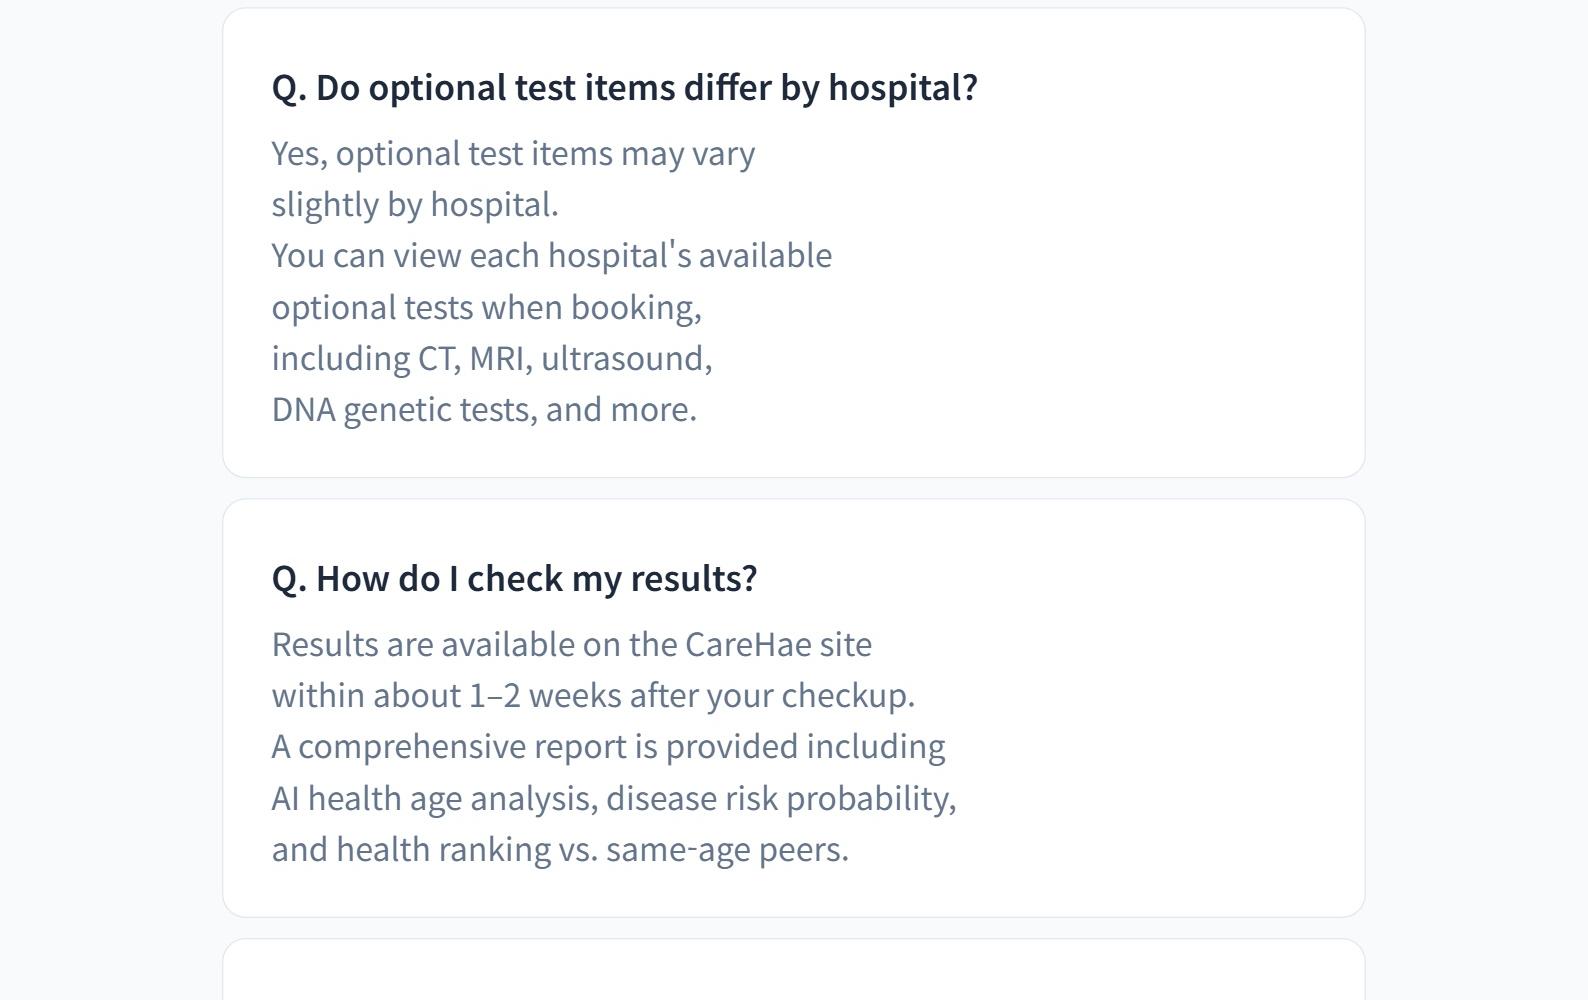Click the line "You can view each hospital's available"

[551, 256]
